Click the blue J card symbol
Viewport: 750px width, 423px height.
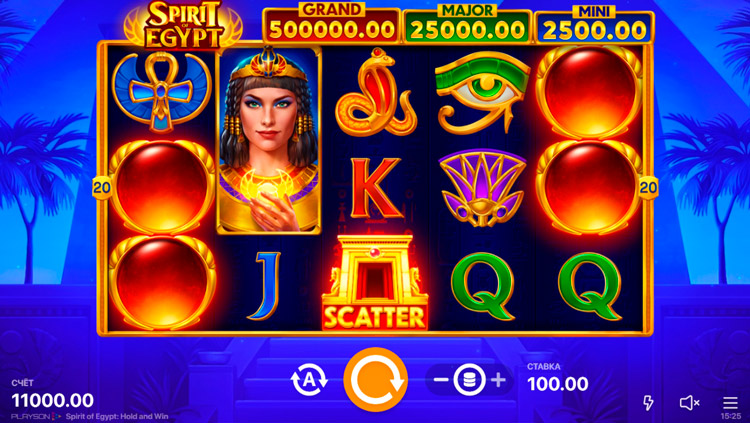pyautogui.click(x=264, y=286)
